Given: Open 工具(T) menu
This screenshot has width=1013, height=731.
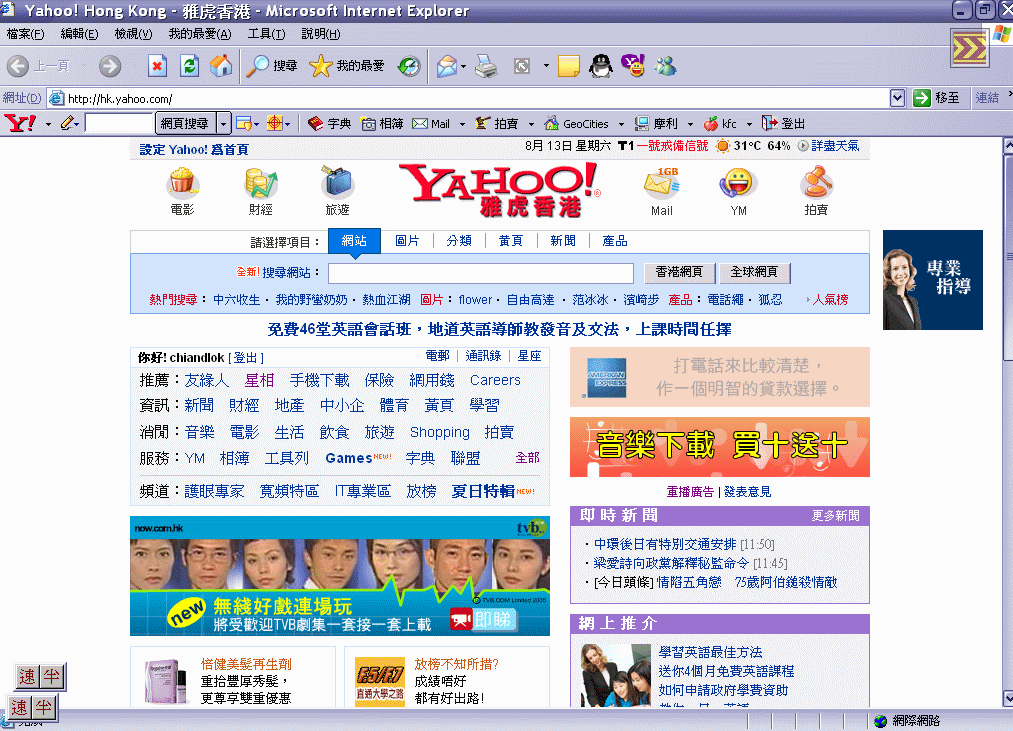Looking at the screenshot, I should [266, 34].
